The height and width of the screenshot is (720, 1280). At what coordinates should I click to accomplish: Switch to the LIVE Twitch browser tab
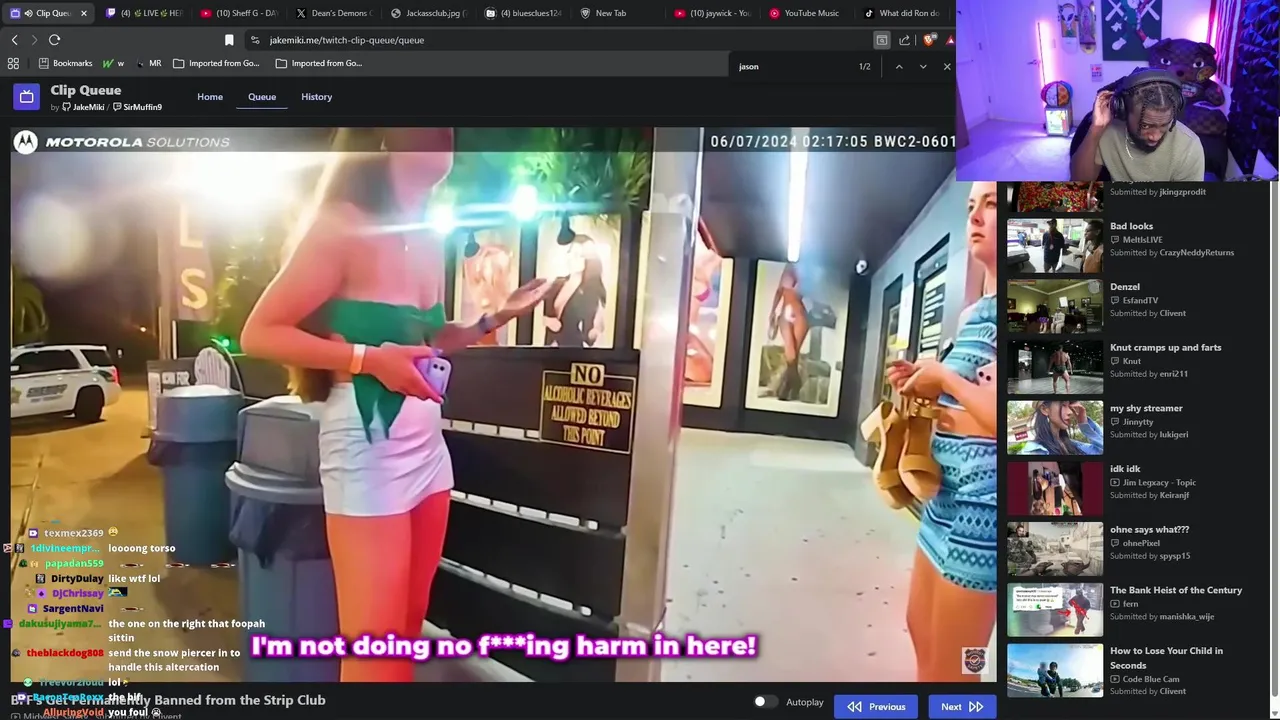tap(145, 13)
